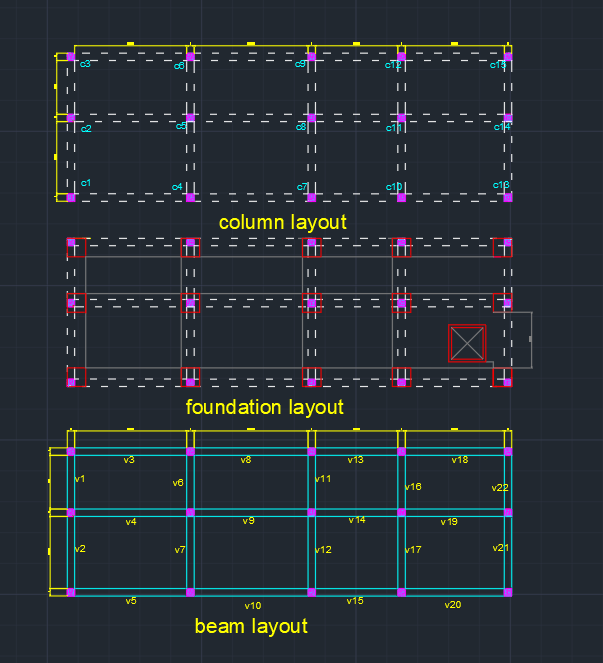
Task: Click the v10 beam label
Action: pos(253,605)
